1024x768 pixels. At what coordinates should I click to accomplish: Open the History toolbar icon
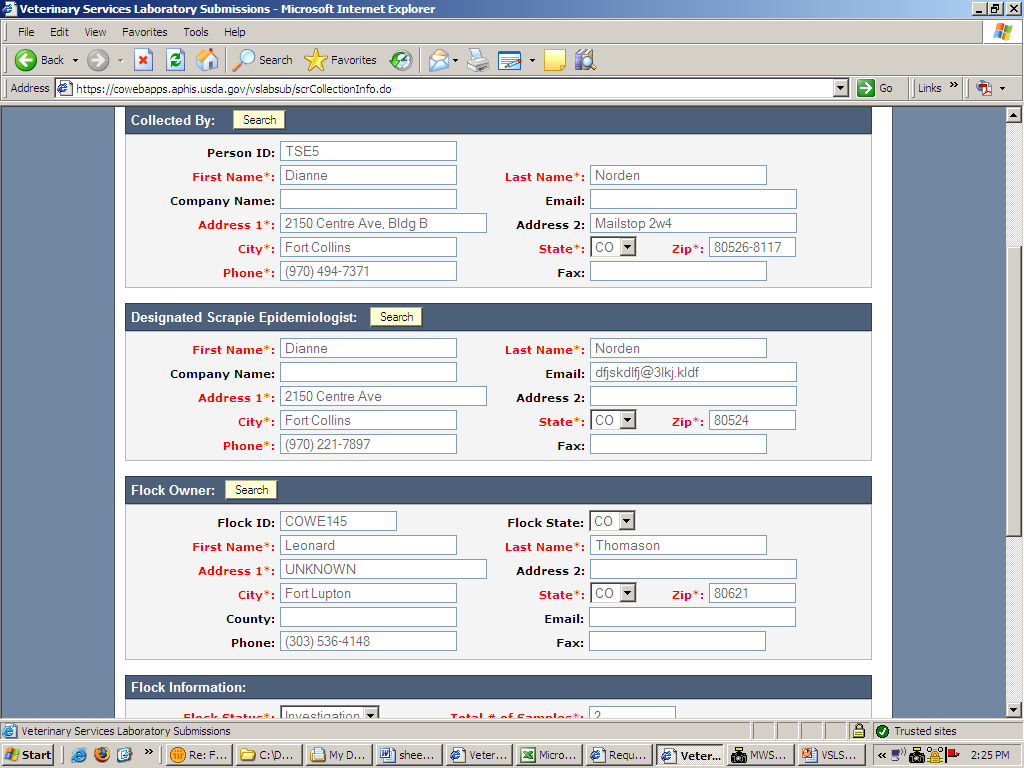click(400, 60)
